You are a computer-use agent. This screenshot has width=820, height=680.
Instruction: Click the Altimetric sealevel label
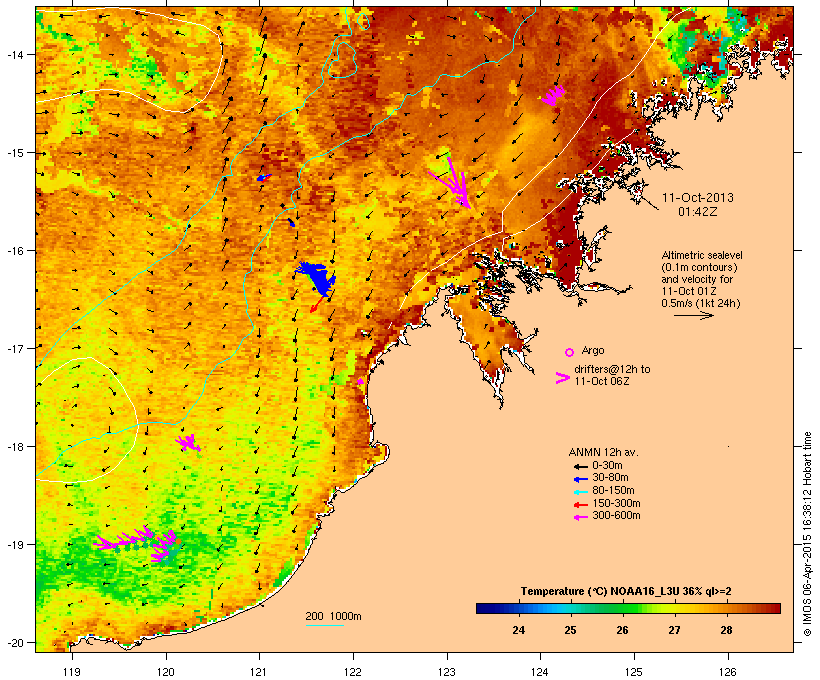tap(702, 255)
